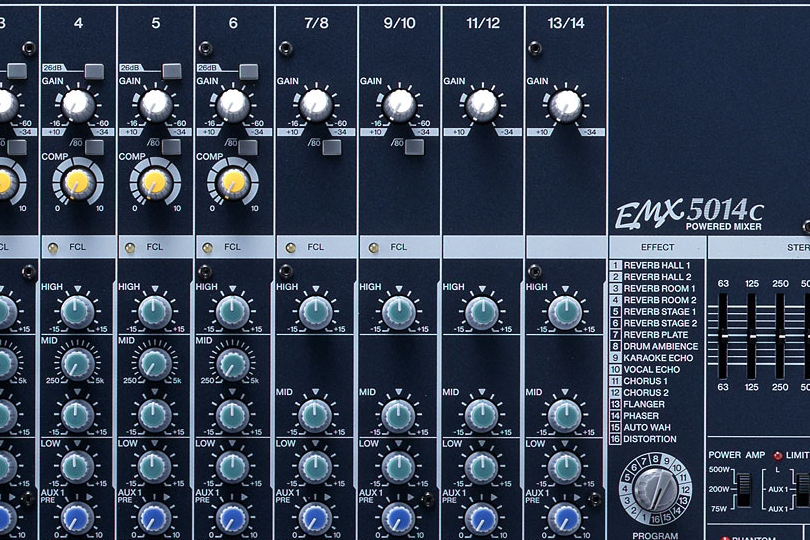The image size is (810, 540).
Task: Adjust GAIN knob on channel 6
Action: coord(232,105)
